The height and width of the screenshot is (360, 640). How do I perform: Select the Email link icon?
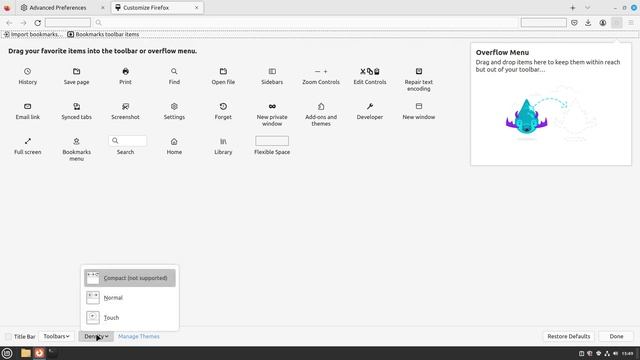27,107
